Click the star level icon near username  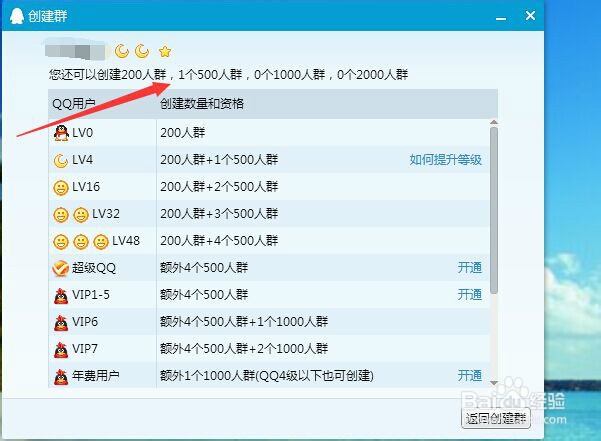165,51
